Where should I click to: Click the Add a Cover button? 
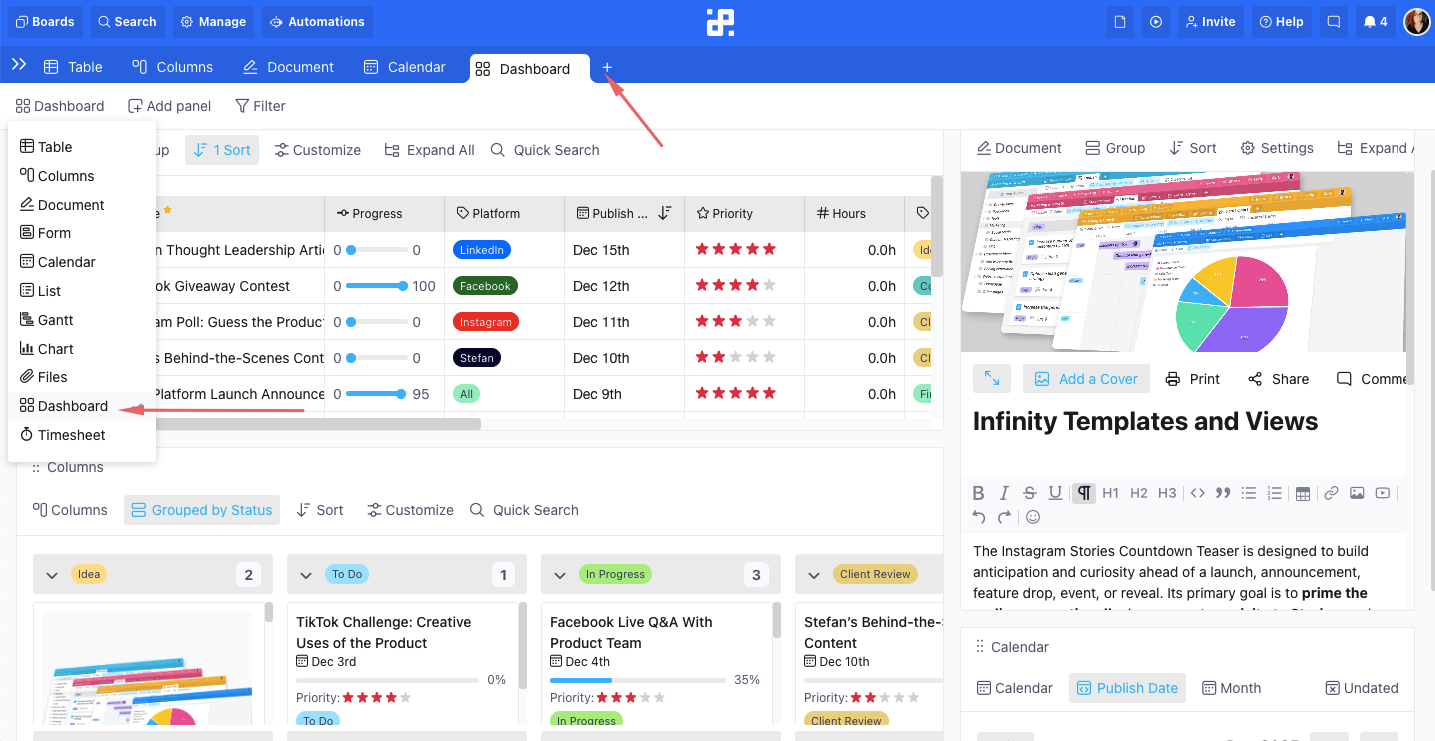tap(1086, 378)
